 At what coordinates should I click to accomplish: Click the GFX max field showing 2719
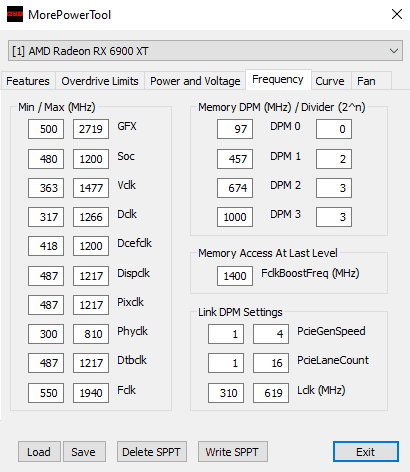[91, 129]
